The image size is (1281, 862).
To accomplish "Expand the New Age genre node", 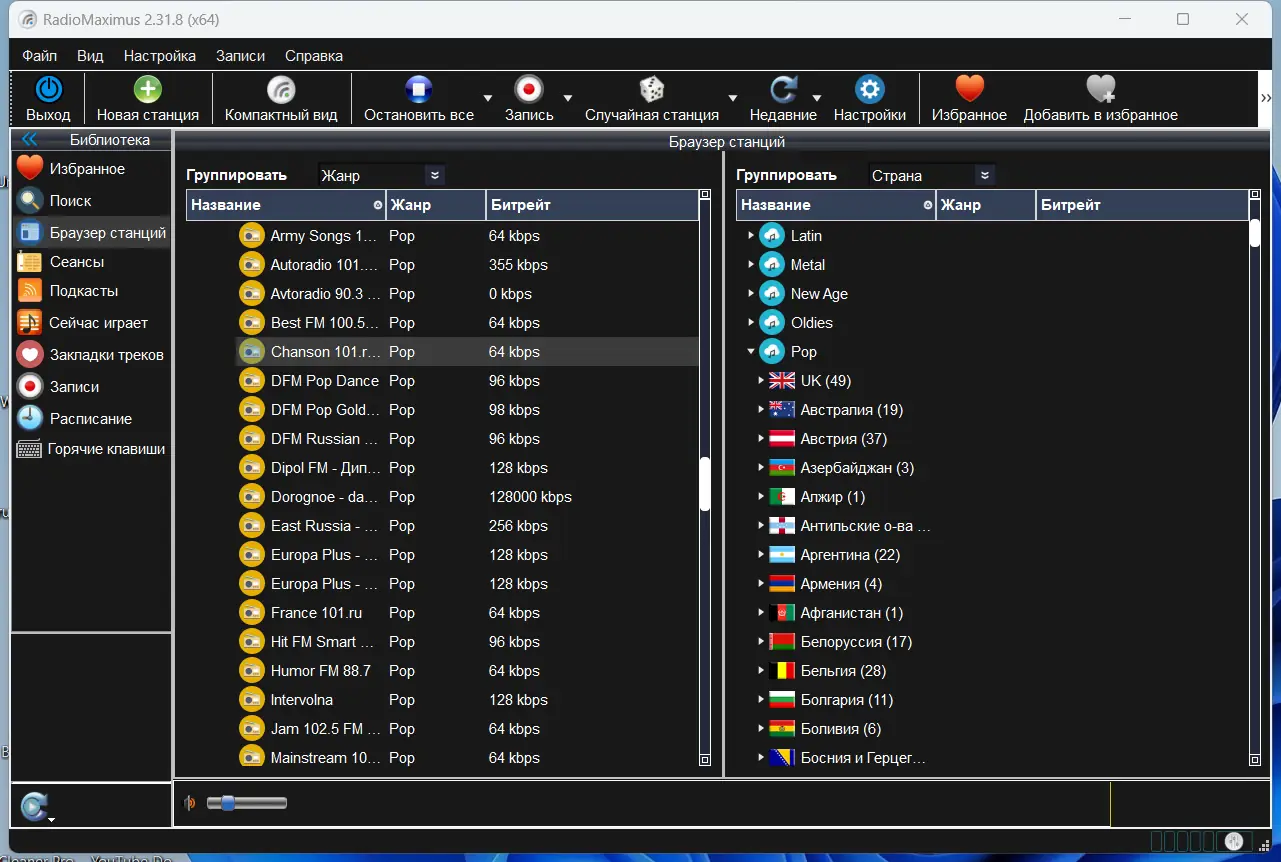I will click(751, 294).
